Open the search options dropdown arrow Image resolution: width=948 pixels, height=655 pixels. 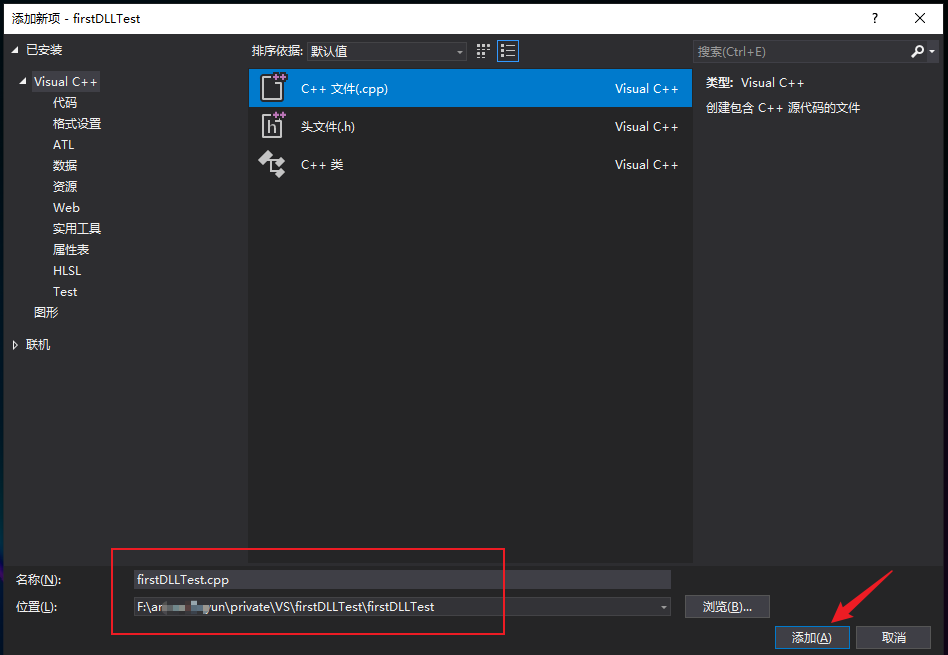(x=932, y=52)
